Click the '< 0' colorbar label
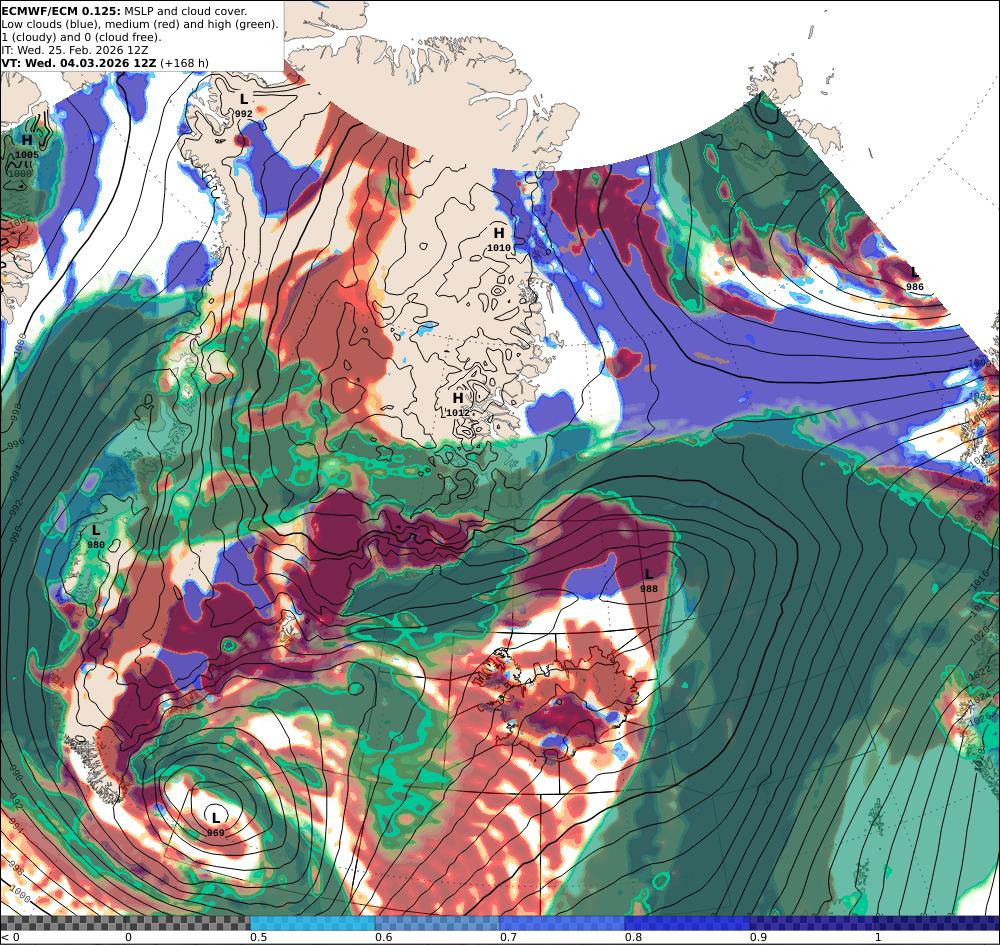This screenshot has height=945, width=1000. point(10,937)
